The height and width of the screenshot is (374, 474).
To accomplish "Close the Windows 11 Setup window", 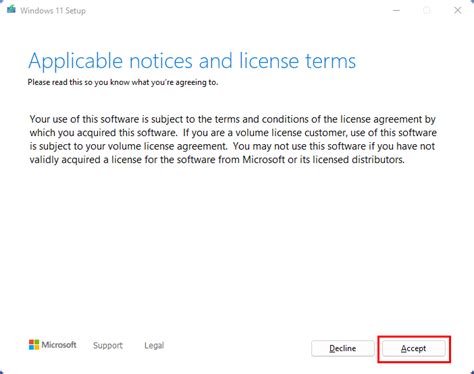I will tap(458, 10).
